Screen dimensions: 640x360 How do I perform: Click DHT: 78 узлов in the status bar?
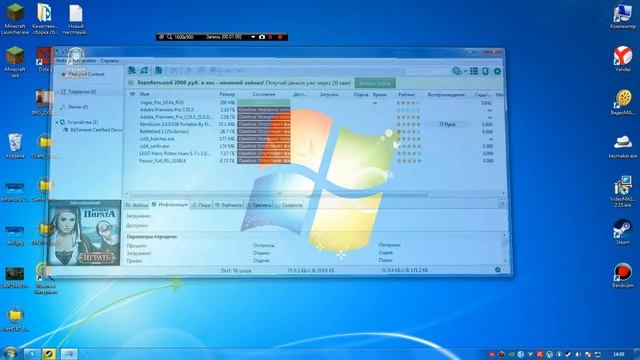(236, 270)
